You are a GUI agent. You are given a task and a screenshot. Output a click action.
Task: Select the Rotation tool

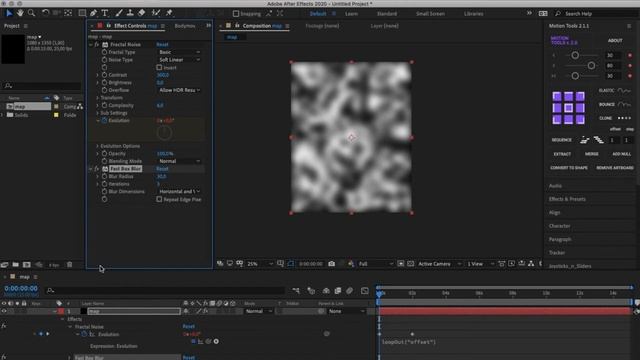click(x=45, y=13)
